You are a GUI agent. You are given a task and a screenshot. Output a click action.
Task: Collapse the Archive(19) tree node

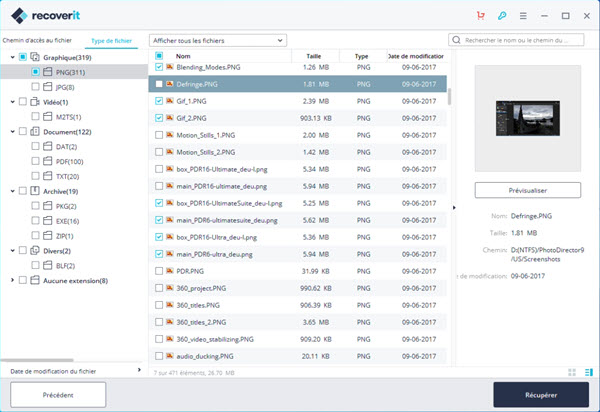point(12,191)
